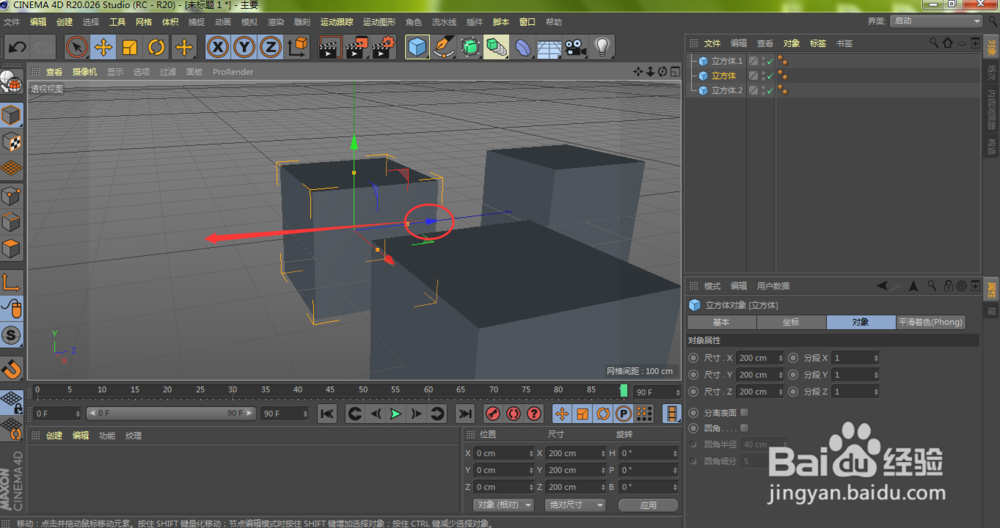
Task: Click the 尺寸.X animation radio dot
Action: coord(694,358)
